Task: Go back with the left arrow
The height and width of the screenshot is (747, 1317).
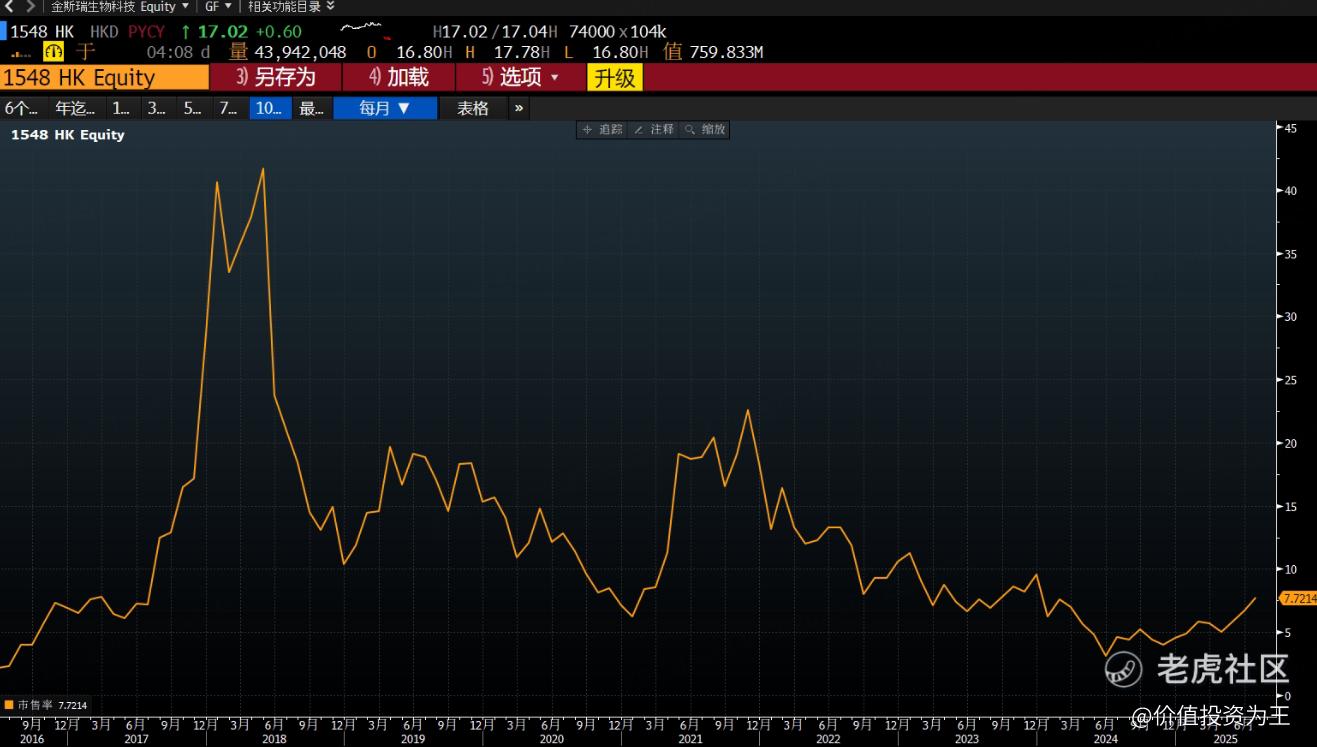Action: tap(9, 6)
